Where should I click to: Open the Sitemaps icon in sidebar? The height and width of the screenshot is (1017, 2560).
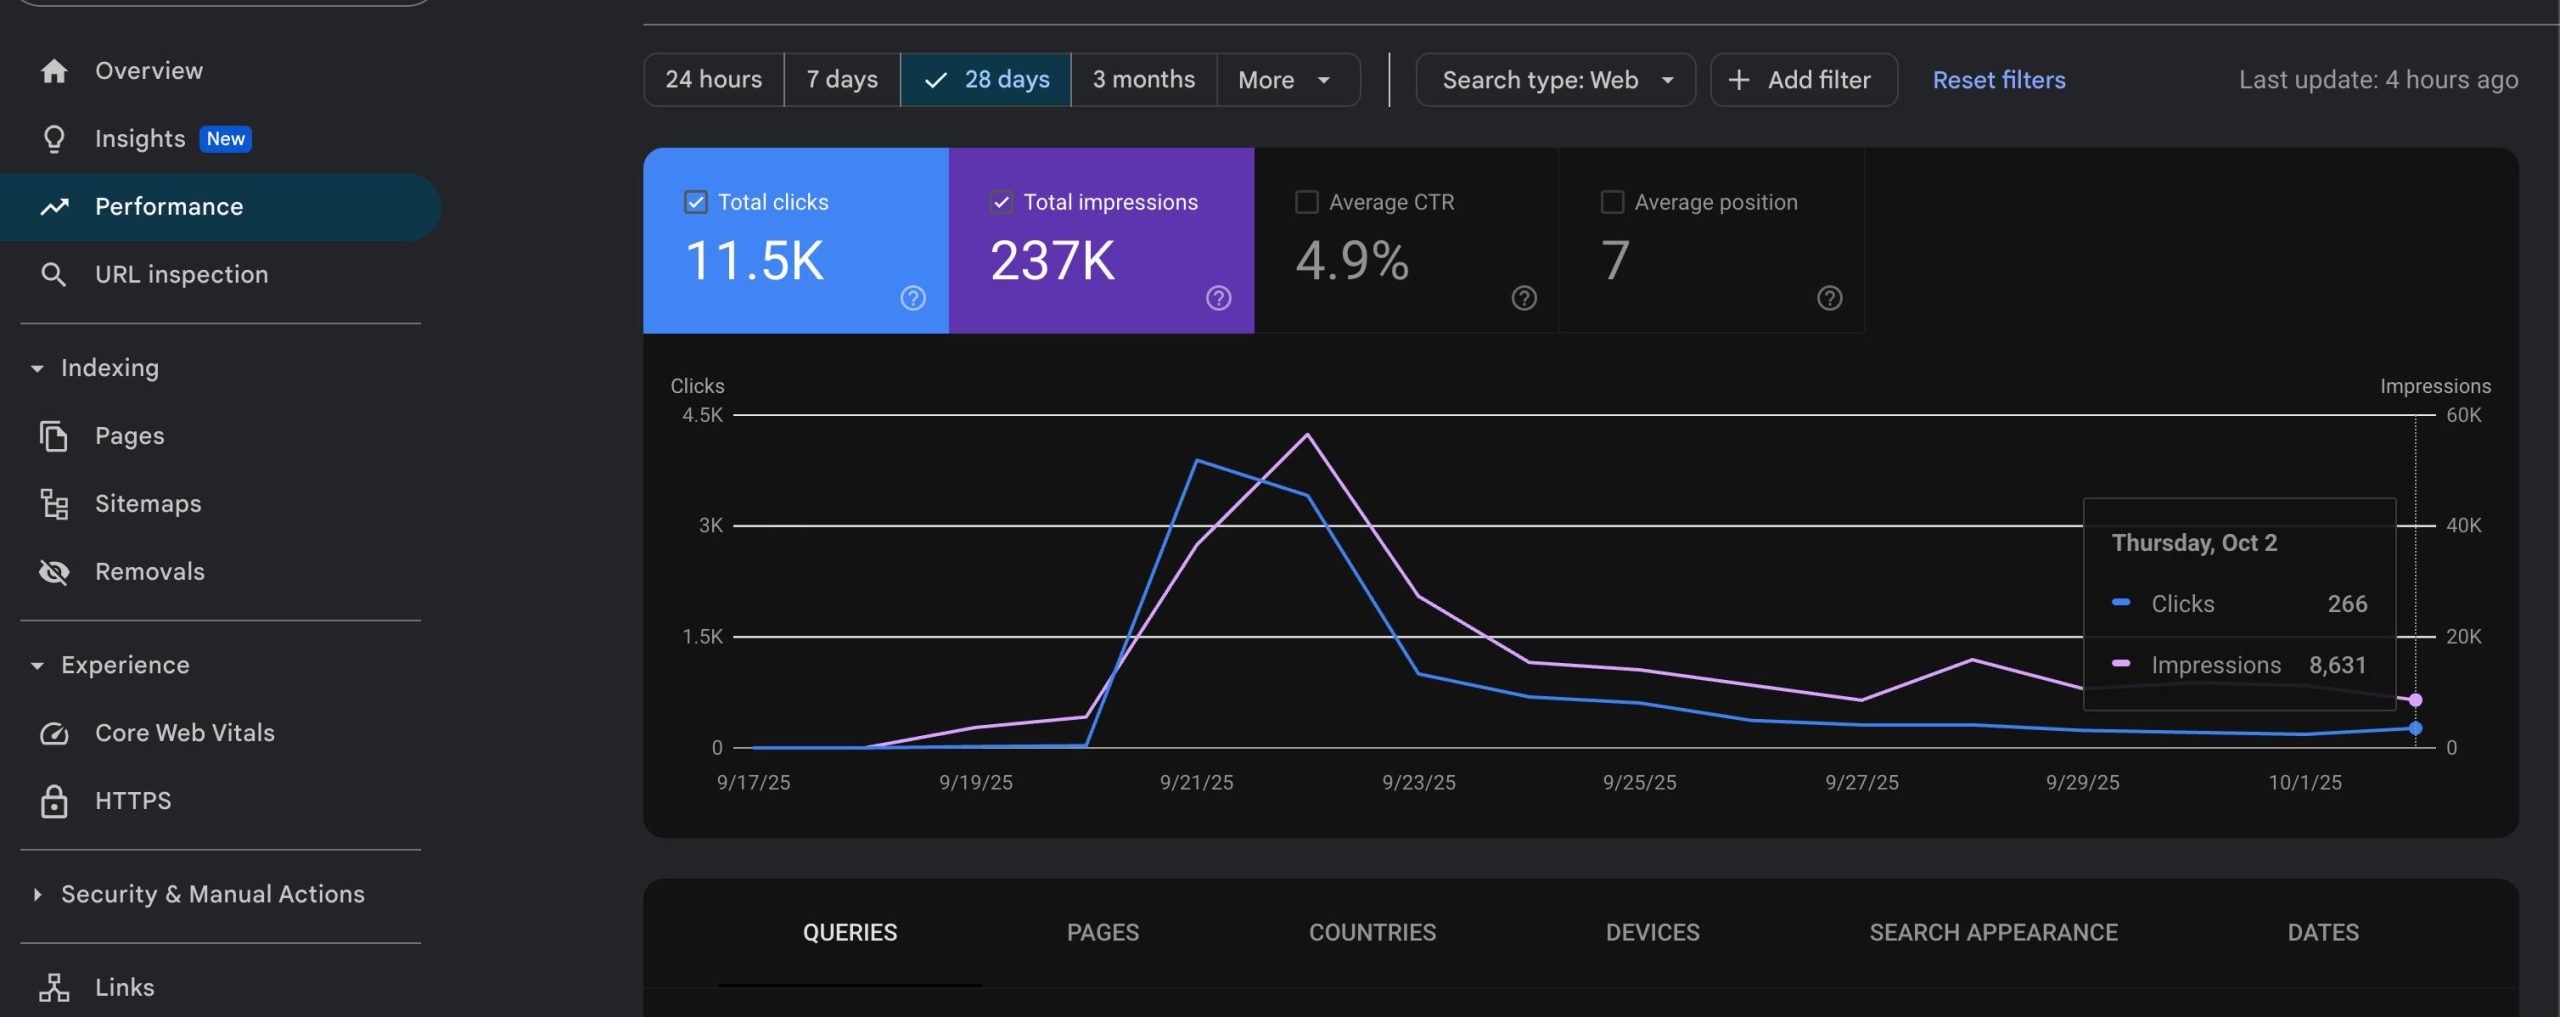pyautogui.click(x=54, y=504)
